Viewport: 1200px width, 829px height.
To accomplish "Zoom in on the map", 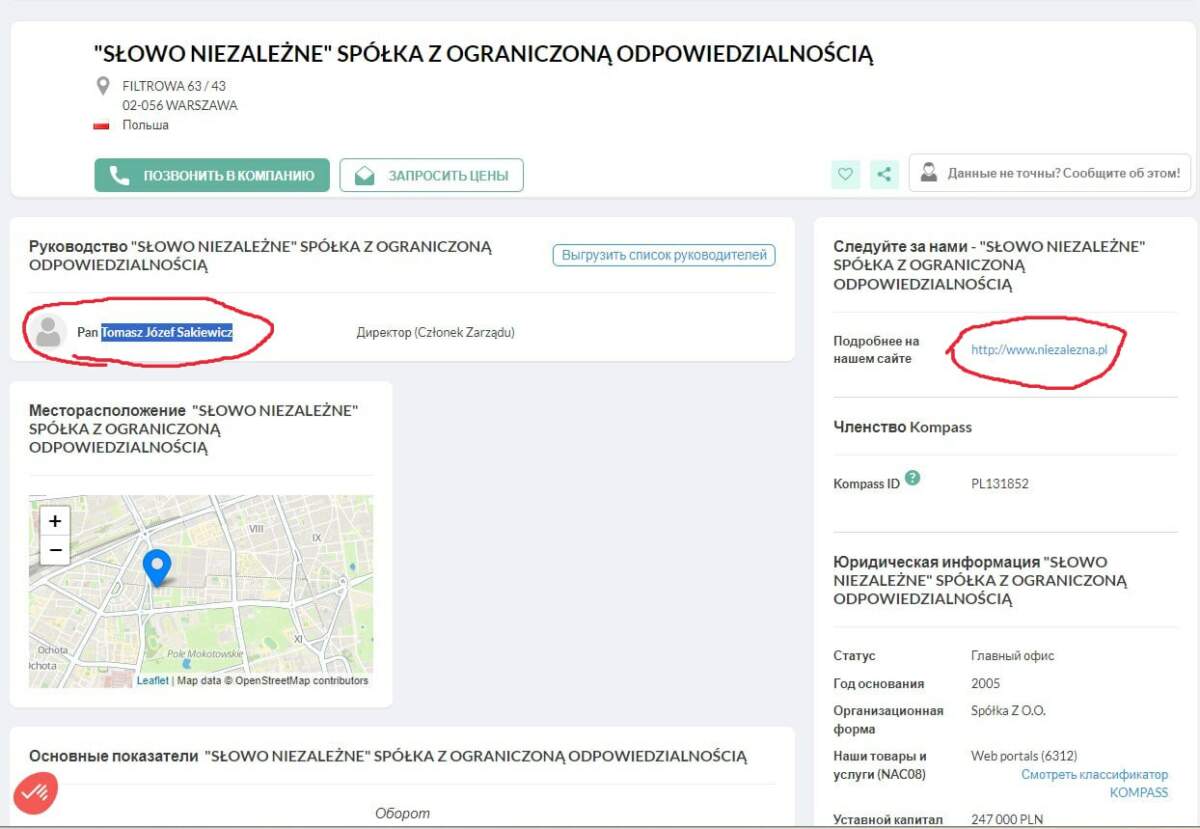I will pos(55,521).
